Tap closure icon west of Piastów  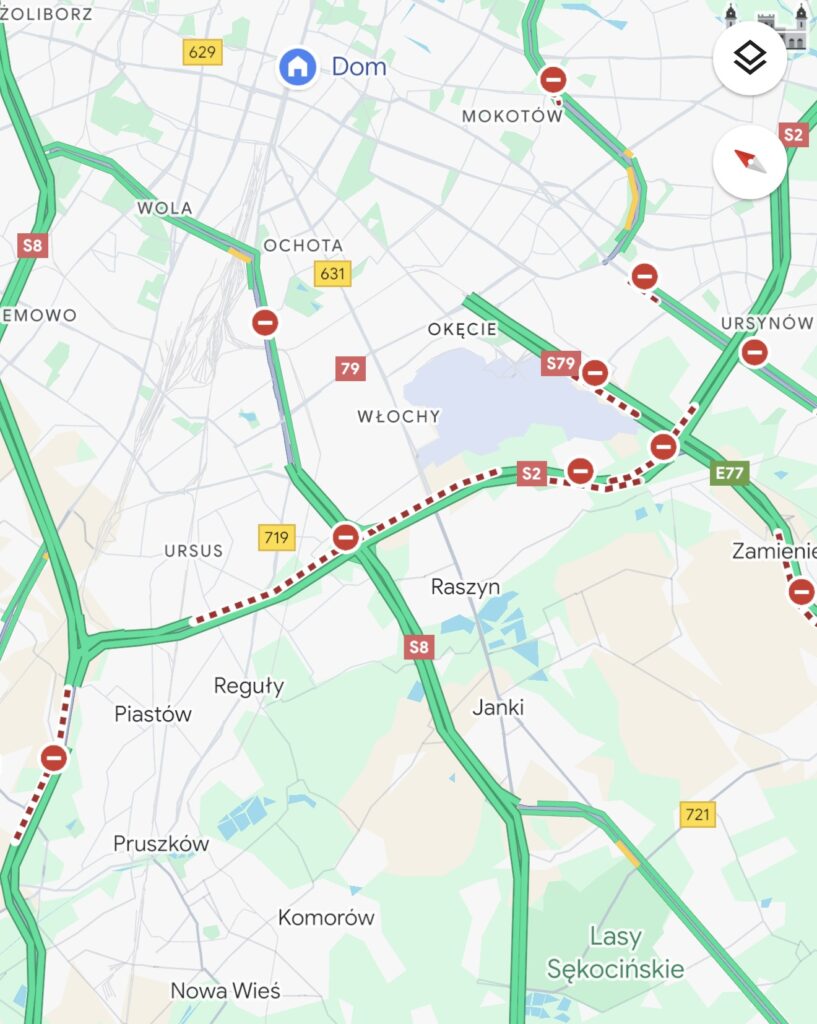54,758
